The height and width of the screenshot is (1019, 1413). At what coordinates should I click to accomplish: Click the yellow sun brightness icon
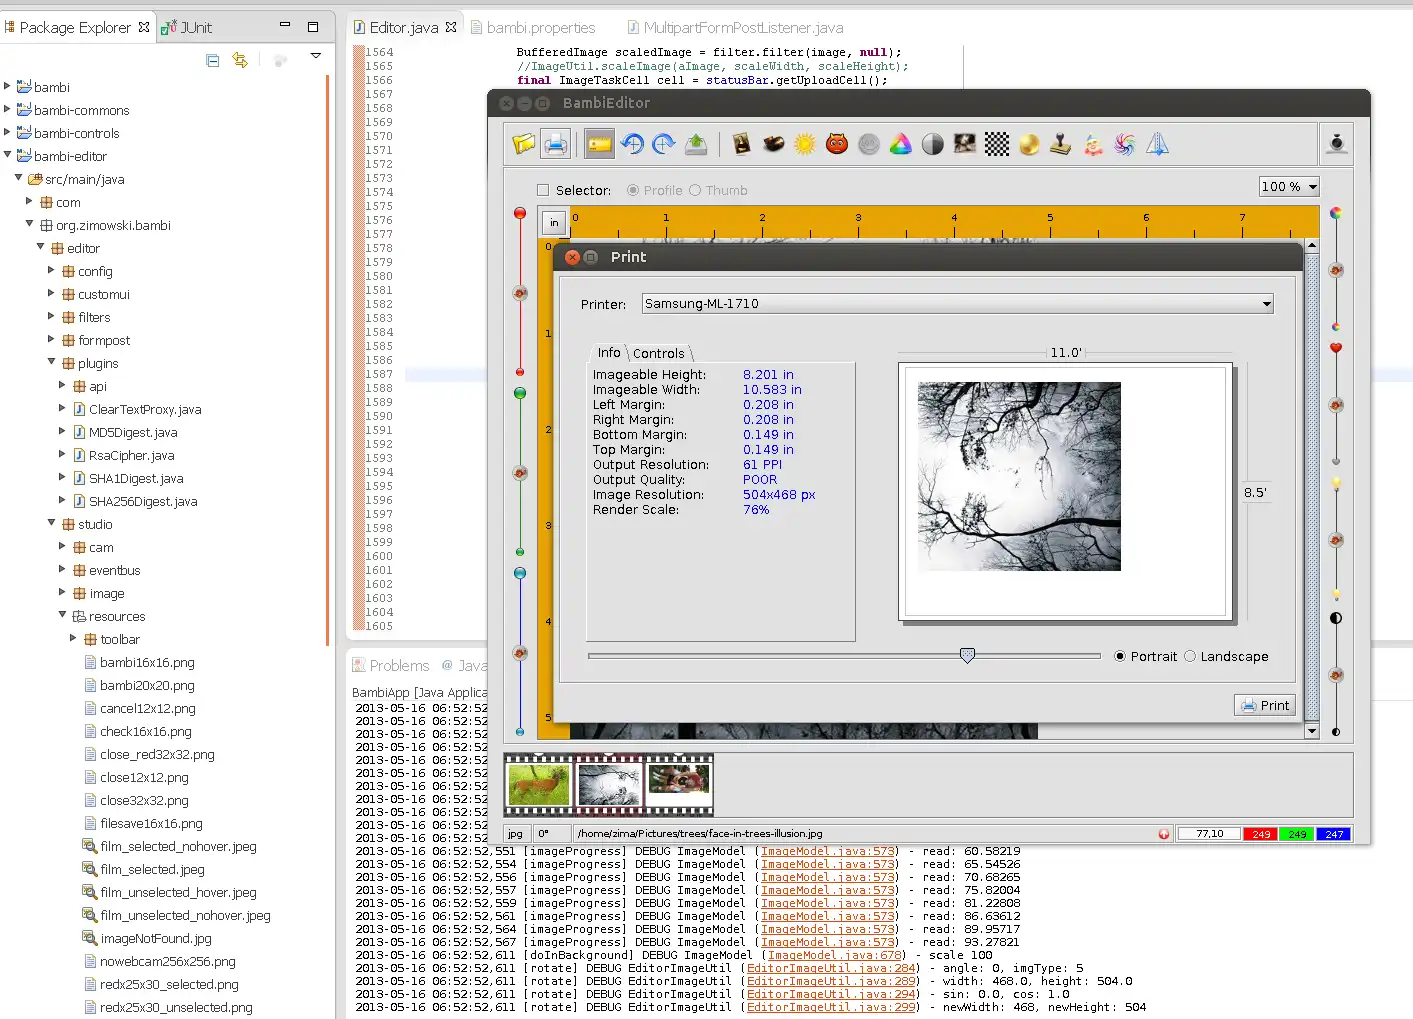pyautogui.click(x=805, y=144)
